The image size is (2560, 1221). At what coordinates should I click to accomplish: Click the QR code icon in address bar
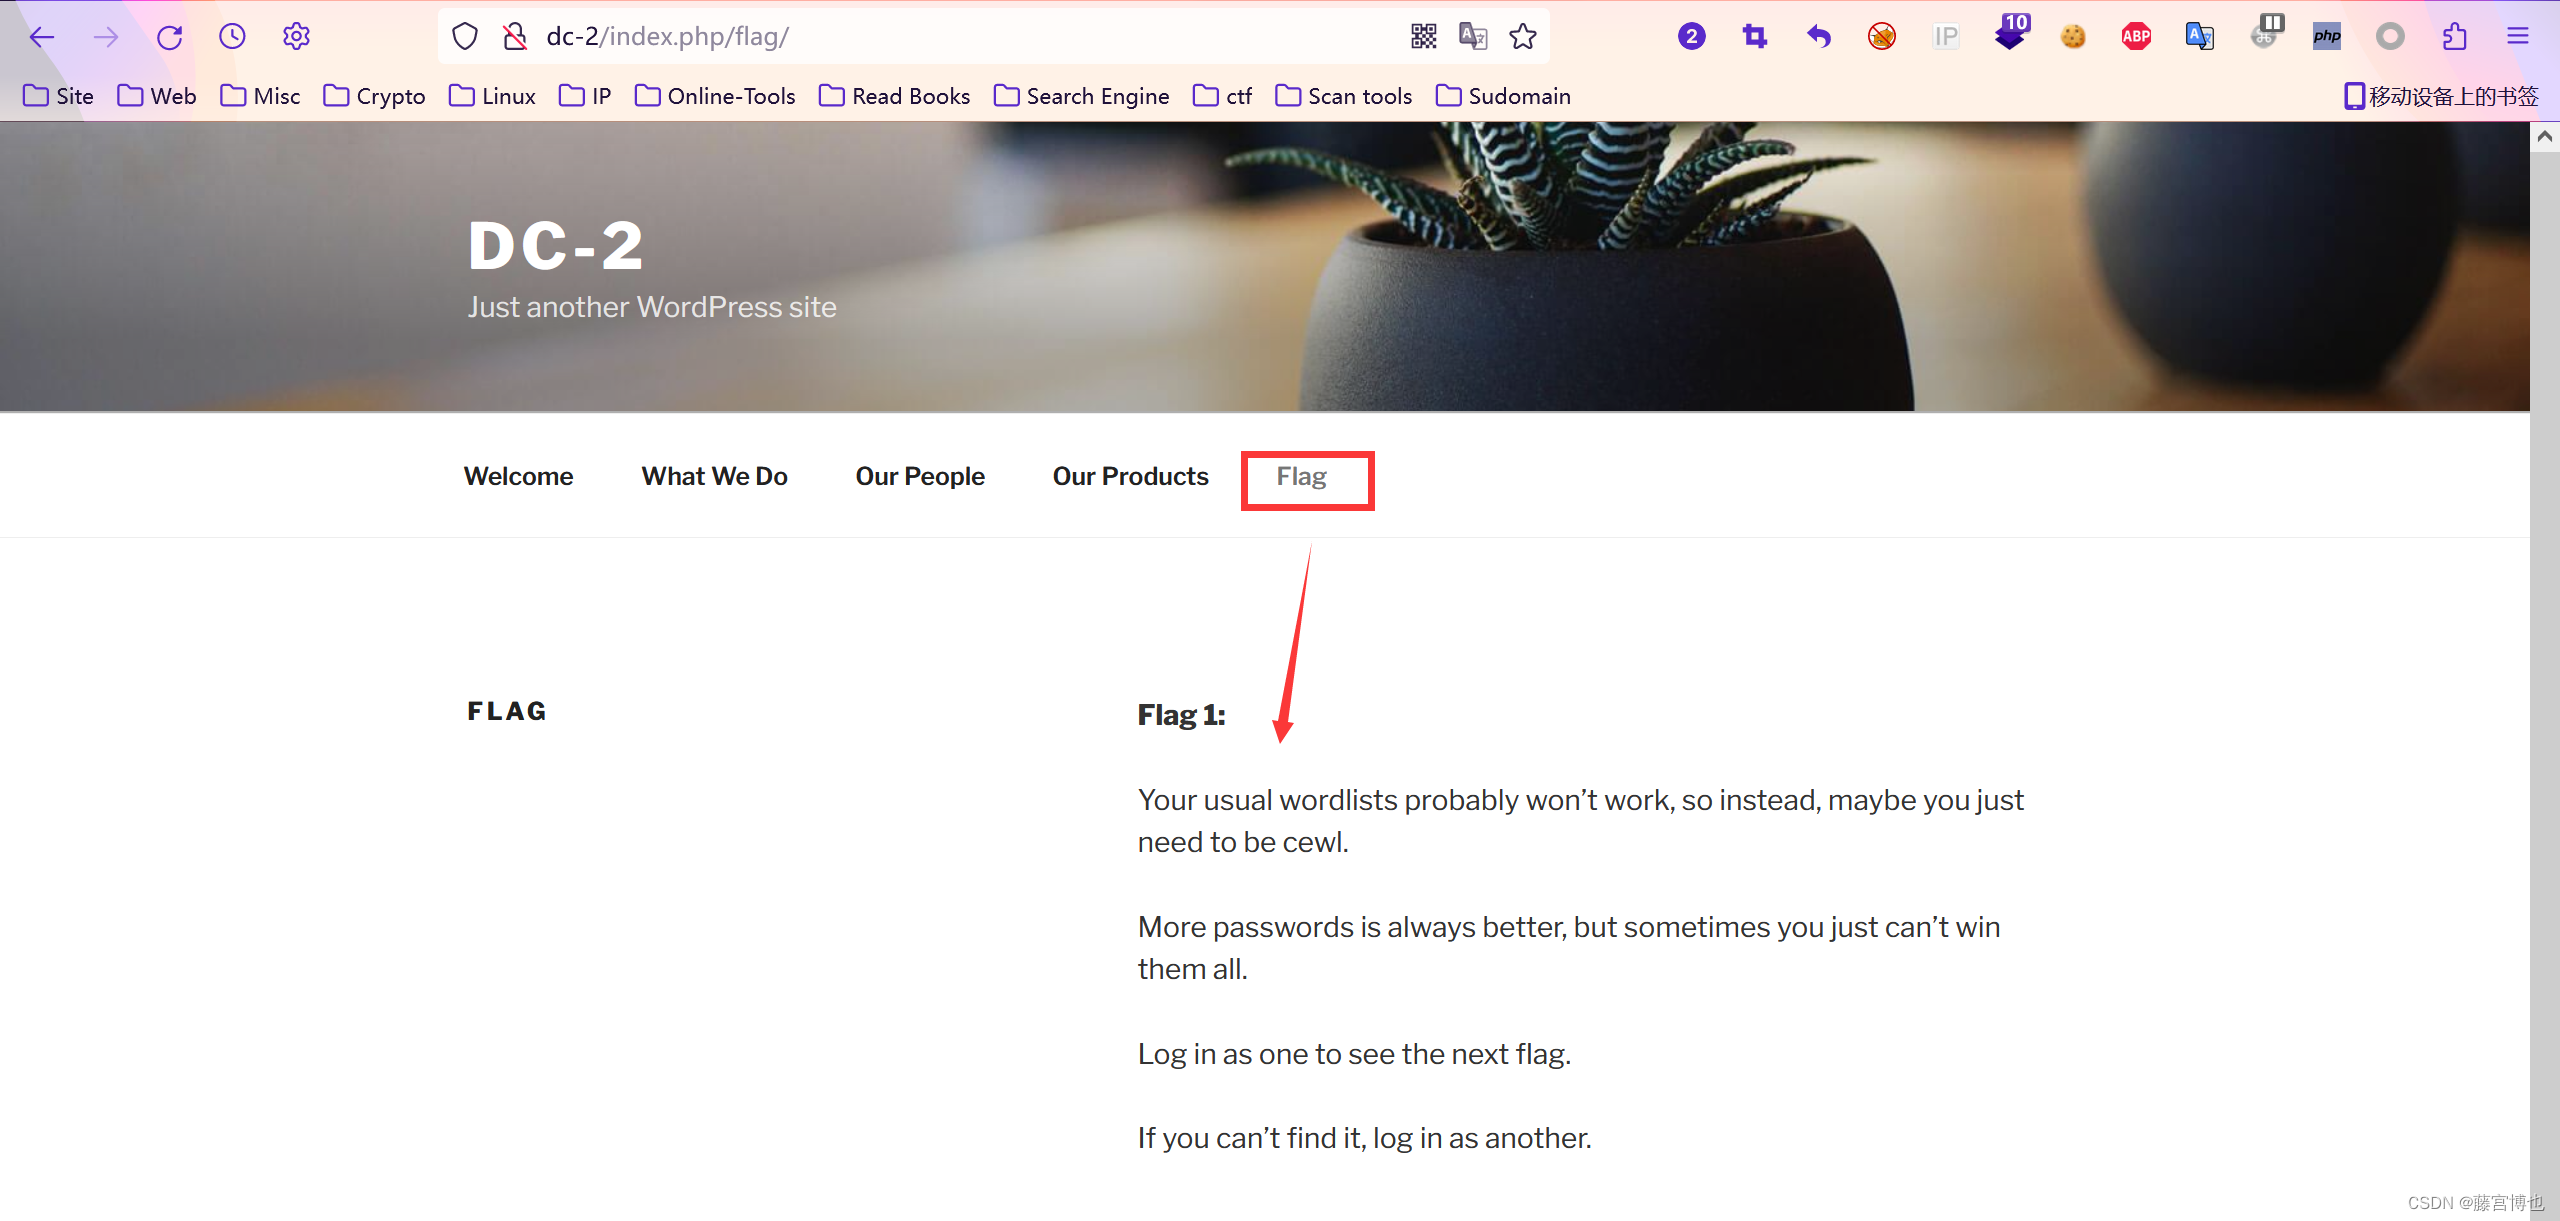(x=1423, y=37)
